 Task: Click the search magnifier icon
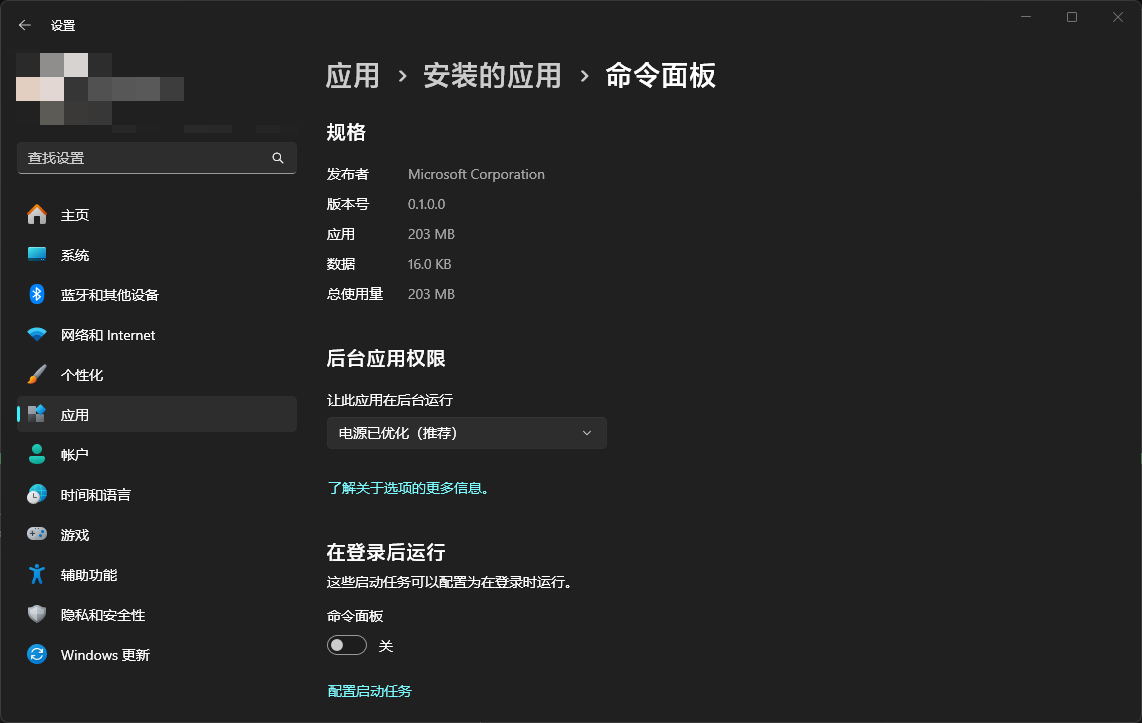coord(278,158)
